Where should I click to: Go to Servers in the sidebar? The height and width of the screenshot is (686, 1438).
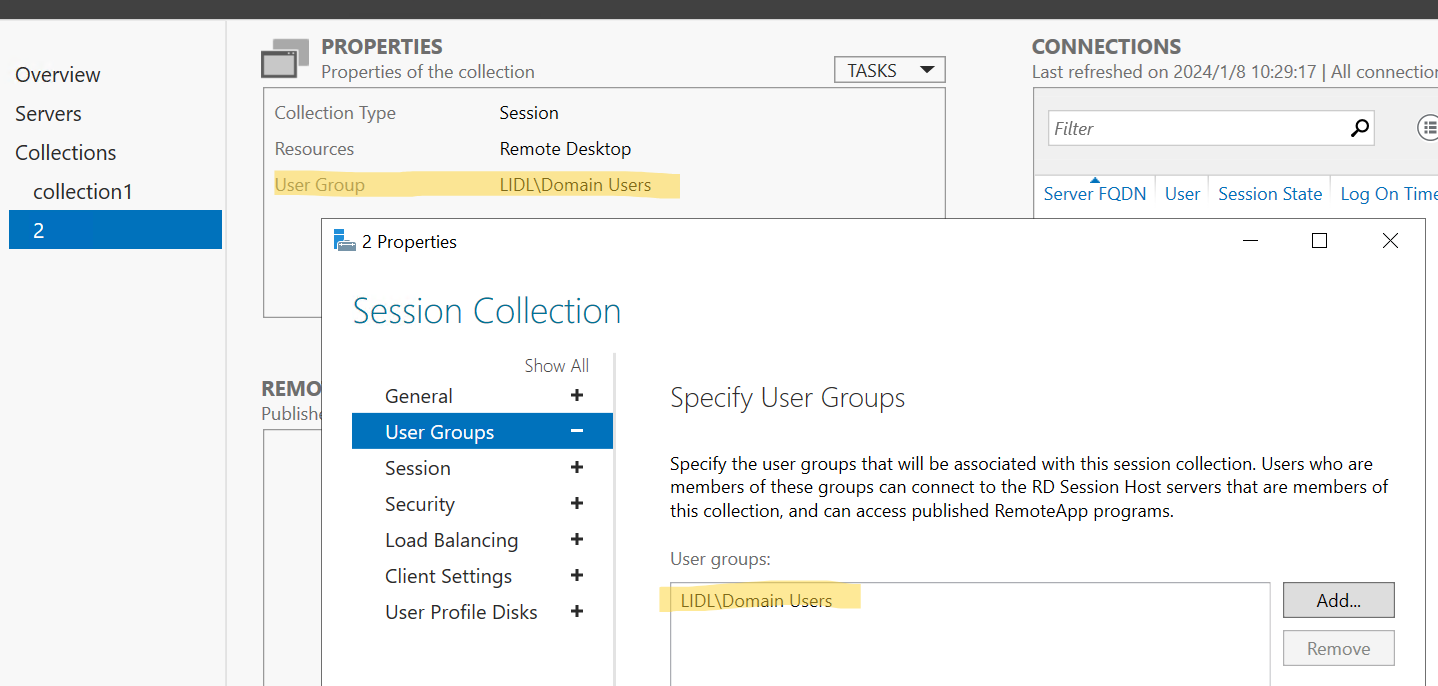click(x=48, y=114)
